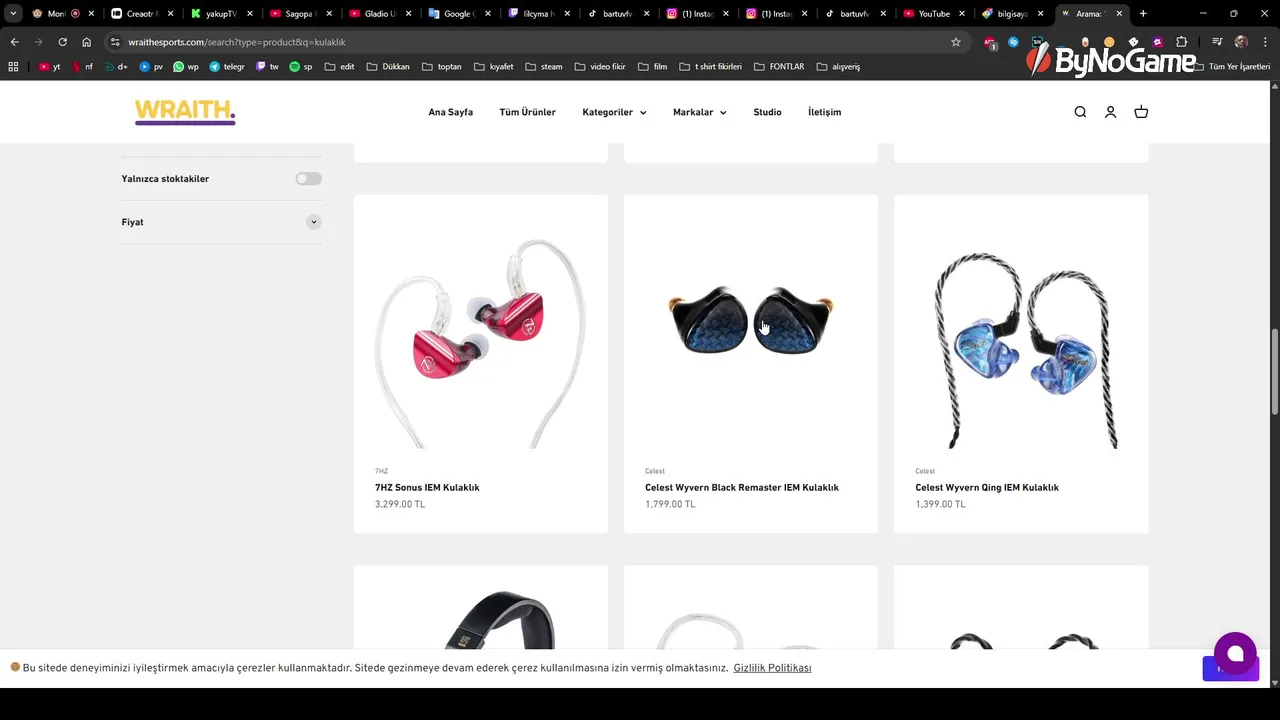Open the wp WhatsApp bookmark

point(186,67)
